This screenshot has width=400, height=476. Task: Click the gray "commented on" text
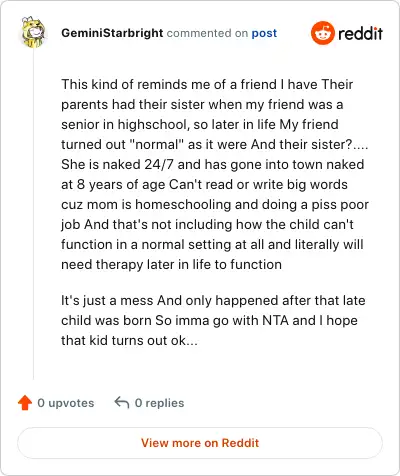[x=207, y=33]
